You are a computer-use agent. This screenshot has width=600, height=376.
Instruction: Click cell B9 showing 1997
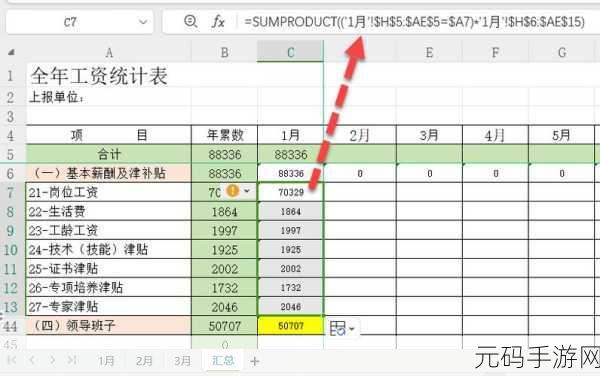[225, 230]
